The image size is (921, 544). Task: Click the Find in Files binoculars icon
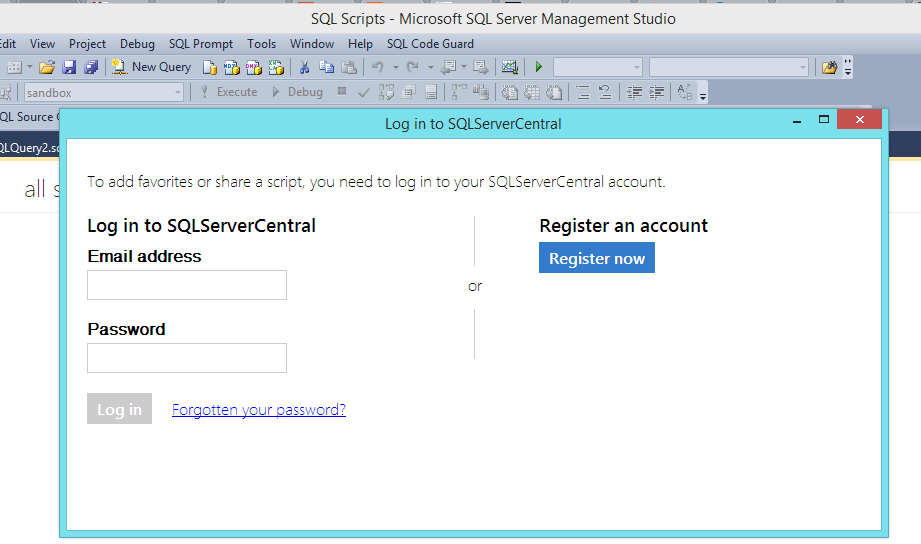[828, 67]
